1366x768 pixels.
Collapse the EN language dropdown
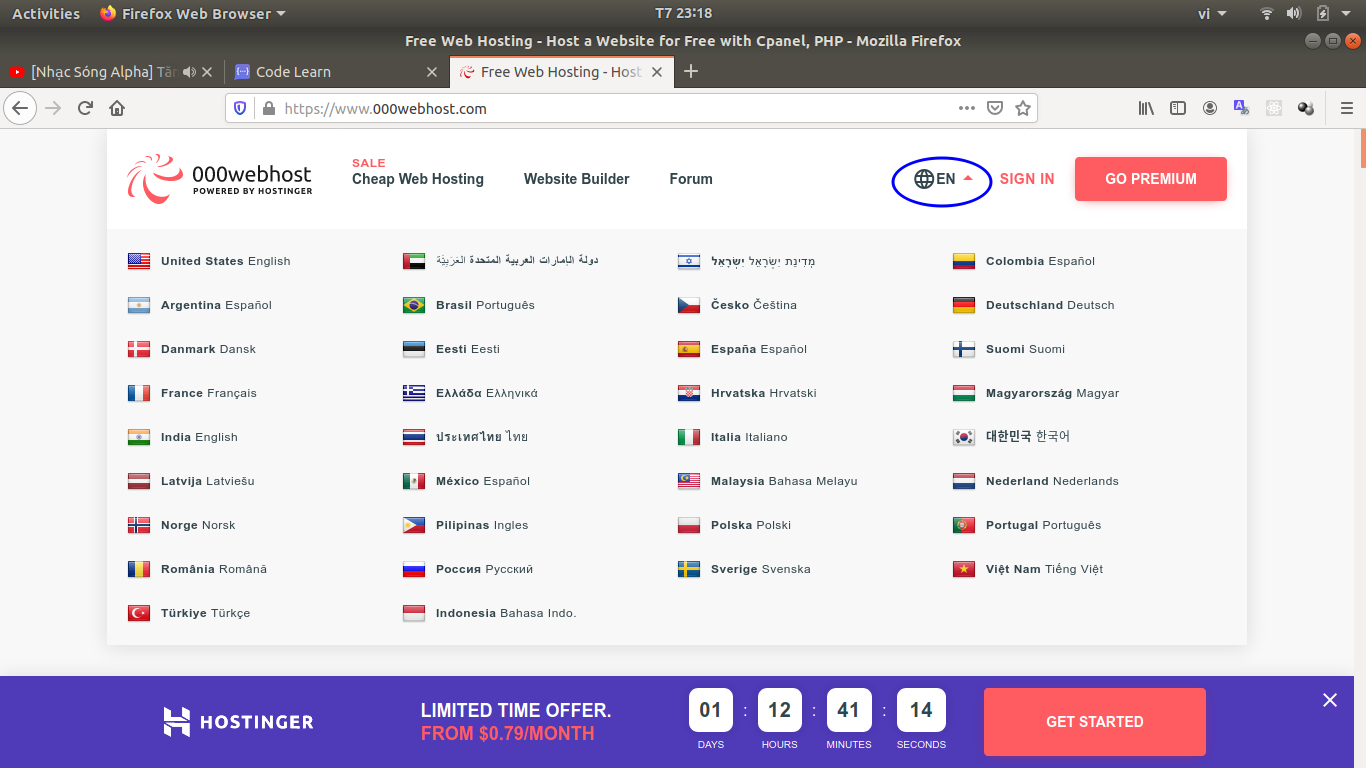942,179
